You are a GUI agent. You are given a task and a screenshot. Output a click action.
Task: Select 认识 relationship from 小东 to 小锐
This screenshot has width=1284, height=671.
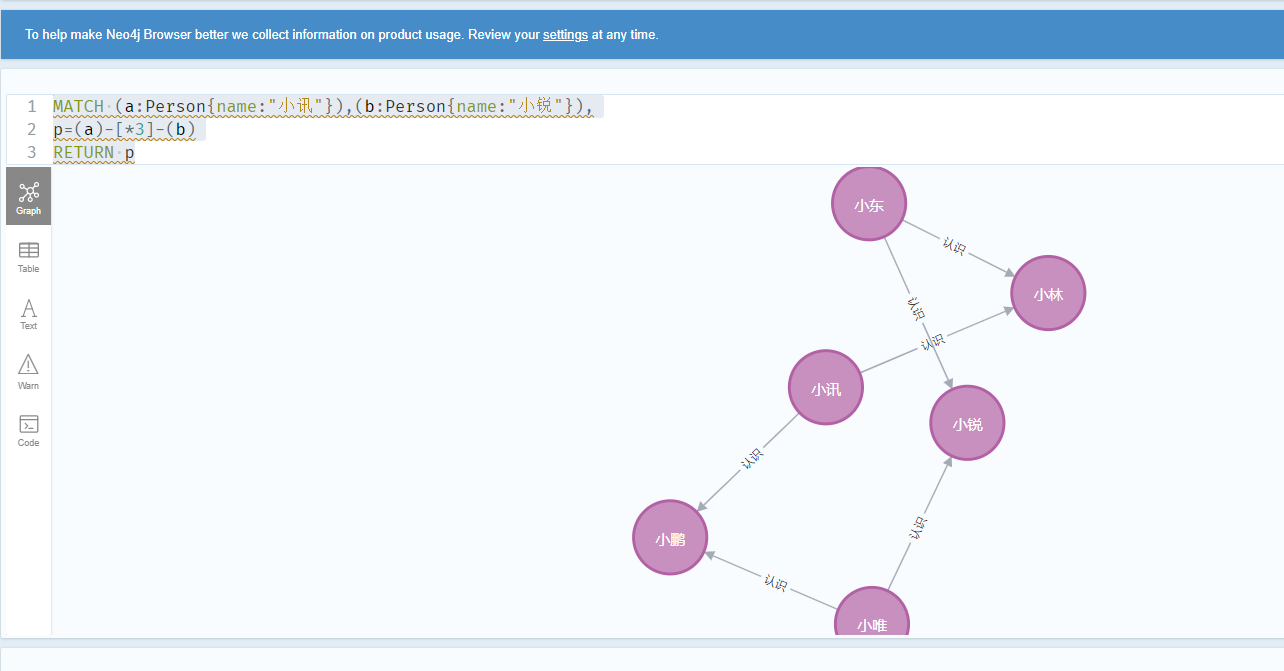point(914,306)
